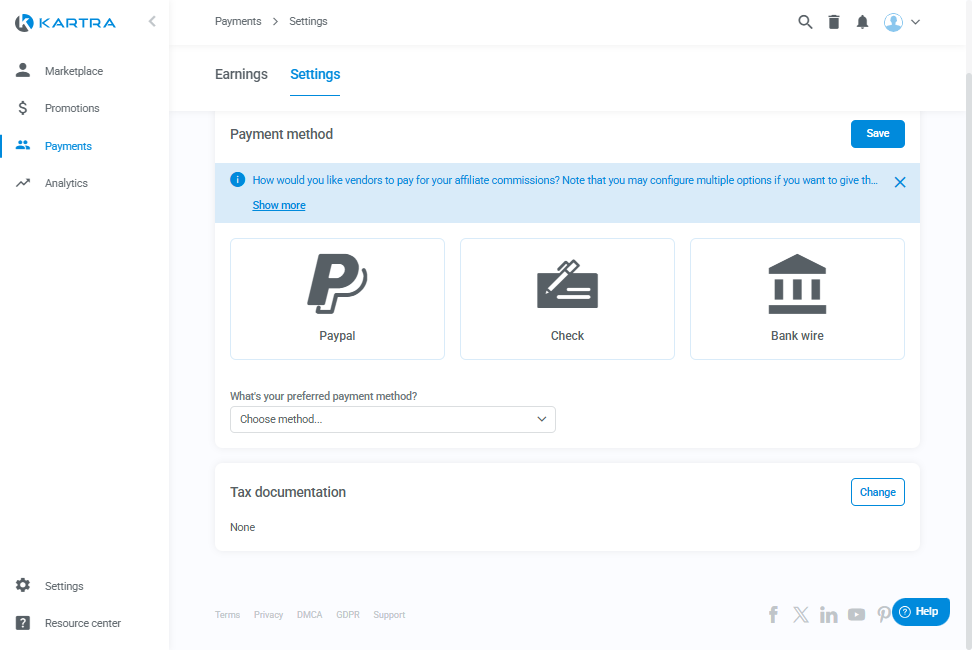This screenshot has height=650, width=972.
Task: Open the Support footer link
Action: pos(389,615)
